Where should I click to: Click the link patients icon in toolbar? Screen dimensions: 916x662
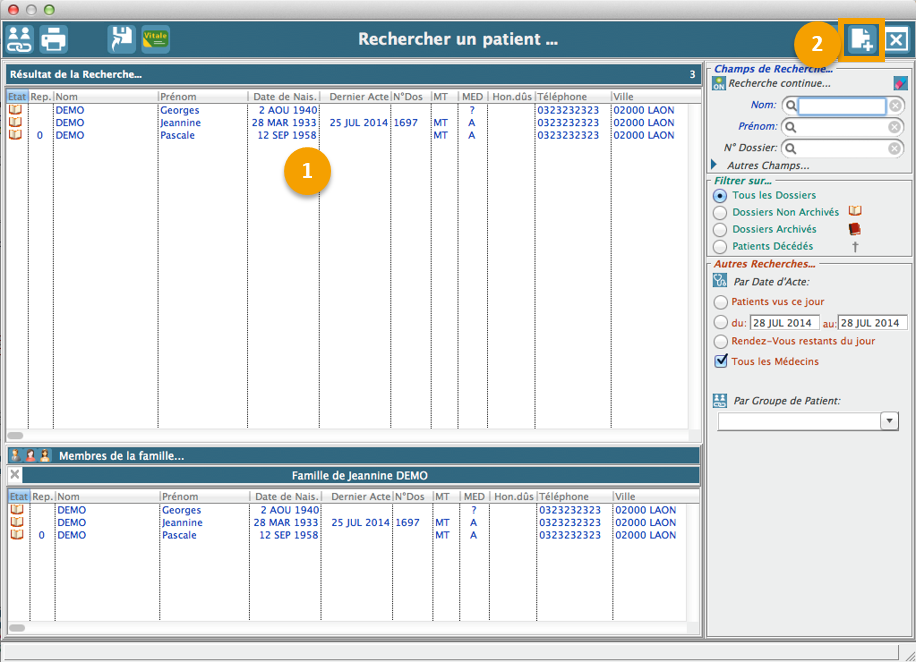[20, 40]
